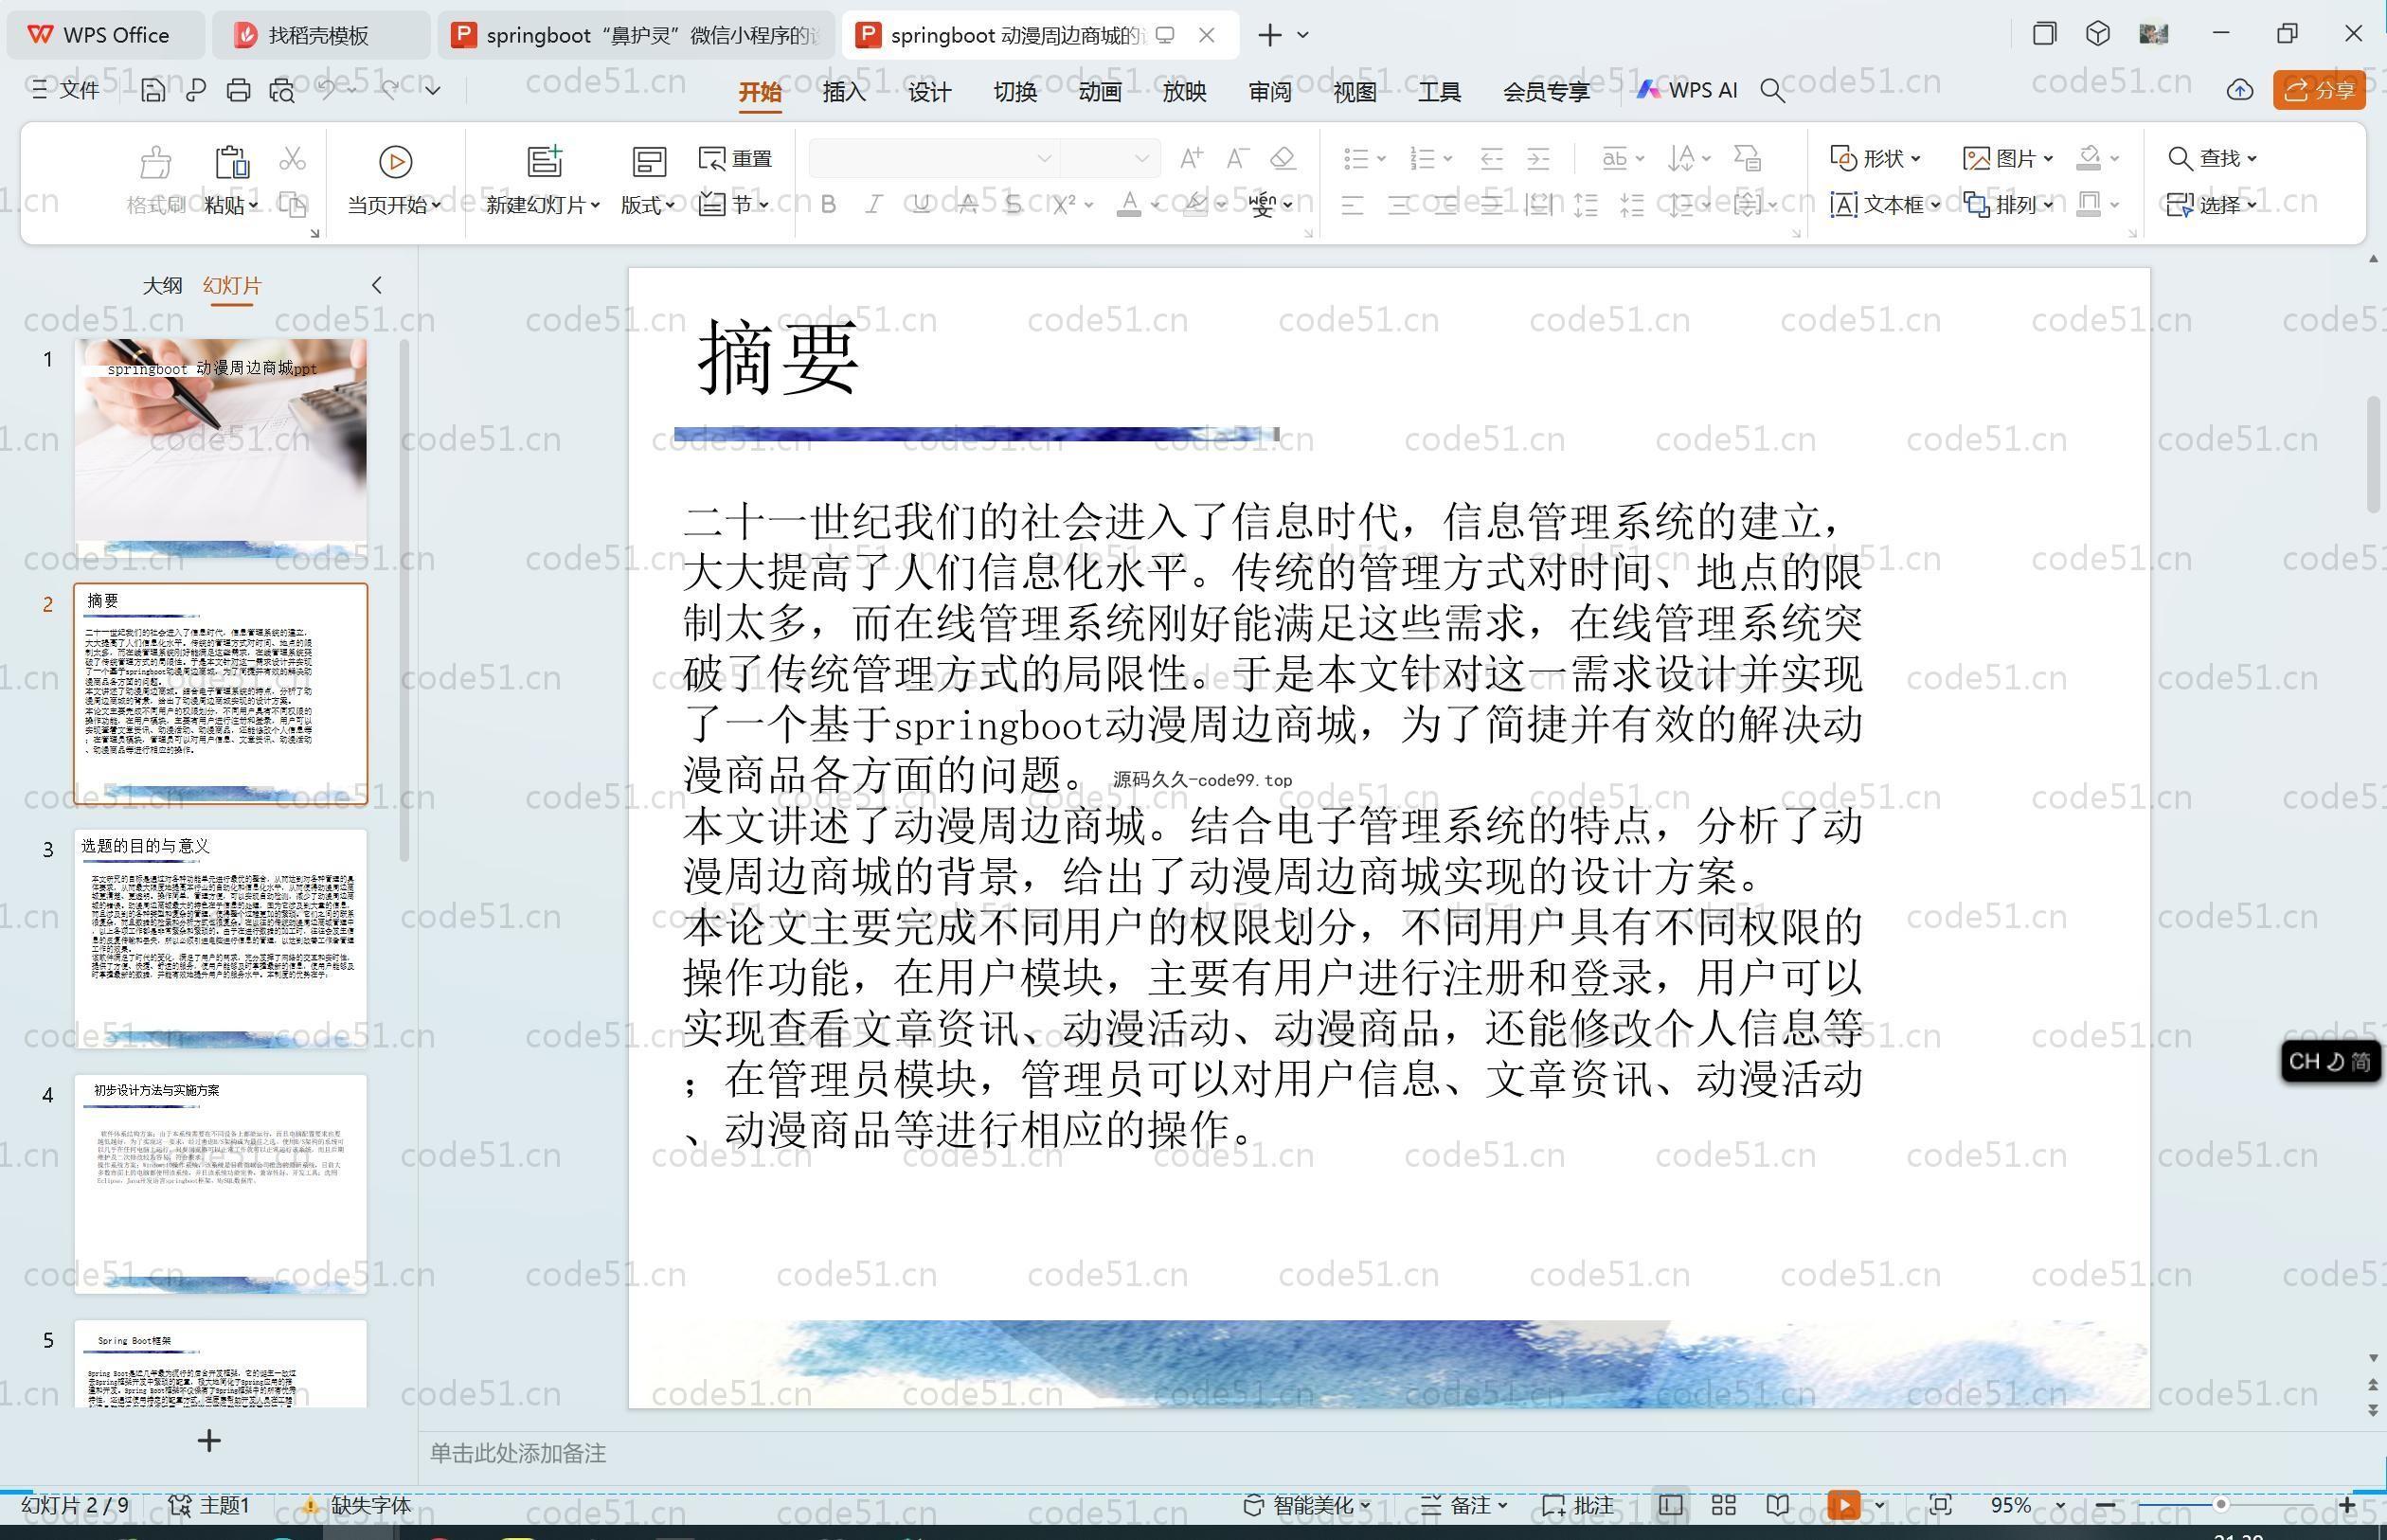Viewport: 2387px width, 1540px height.
Task: Click the New Slide (新建幻灯片) icon
Action: click(545, 161)
